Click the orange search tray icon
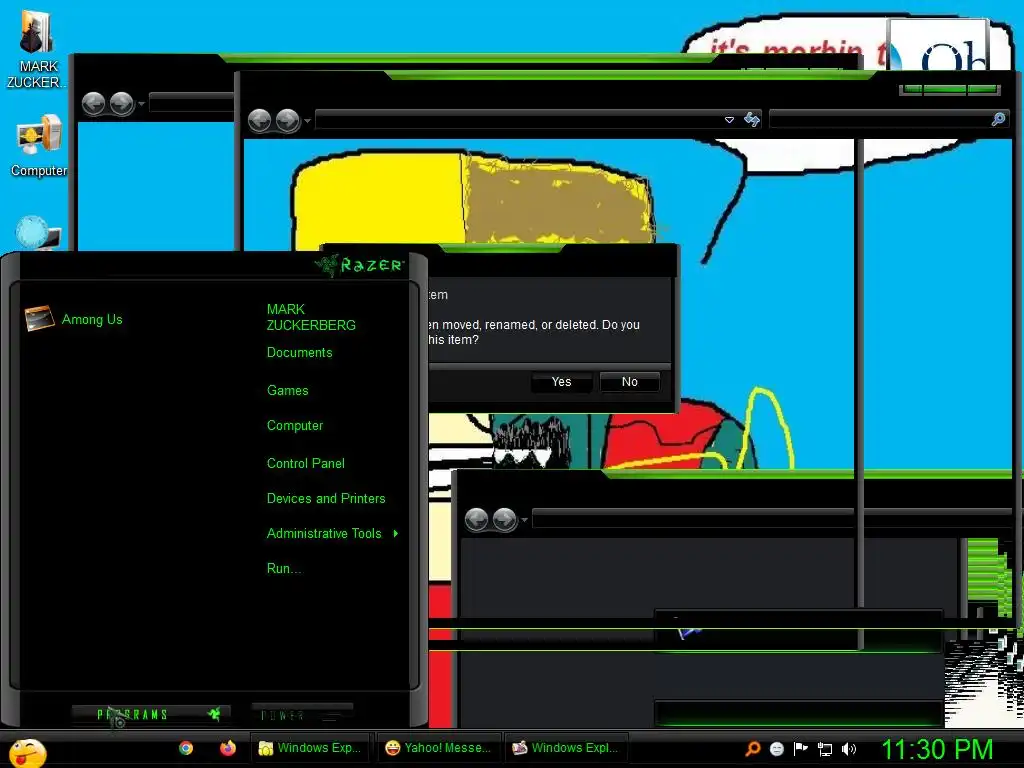Image resolution: width=1024 pixels, height=768 pixels. (753, 748)
